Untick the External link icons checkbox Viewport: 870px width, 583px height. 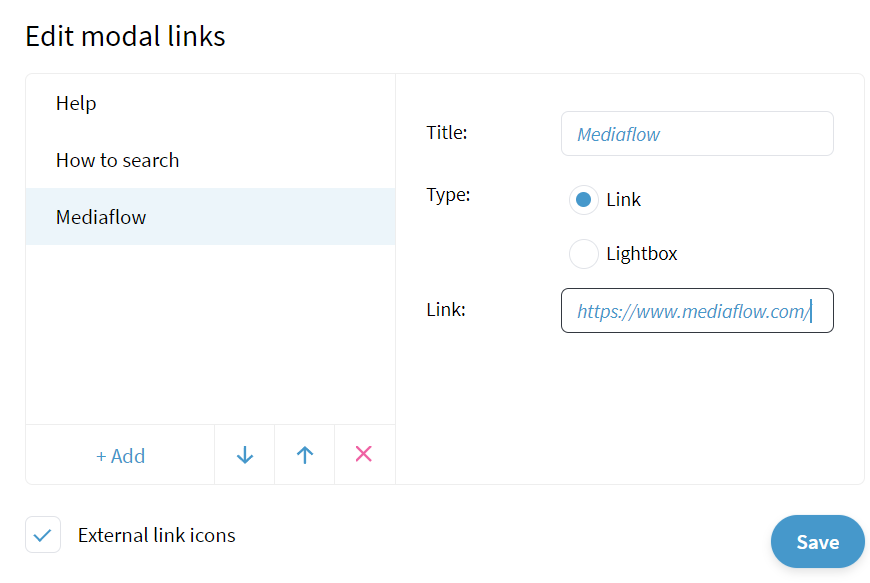click(x=43, y=535)
